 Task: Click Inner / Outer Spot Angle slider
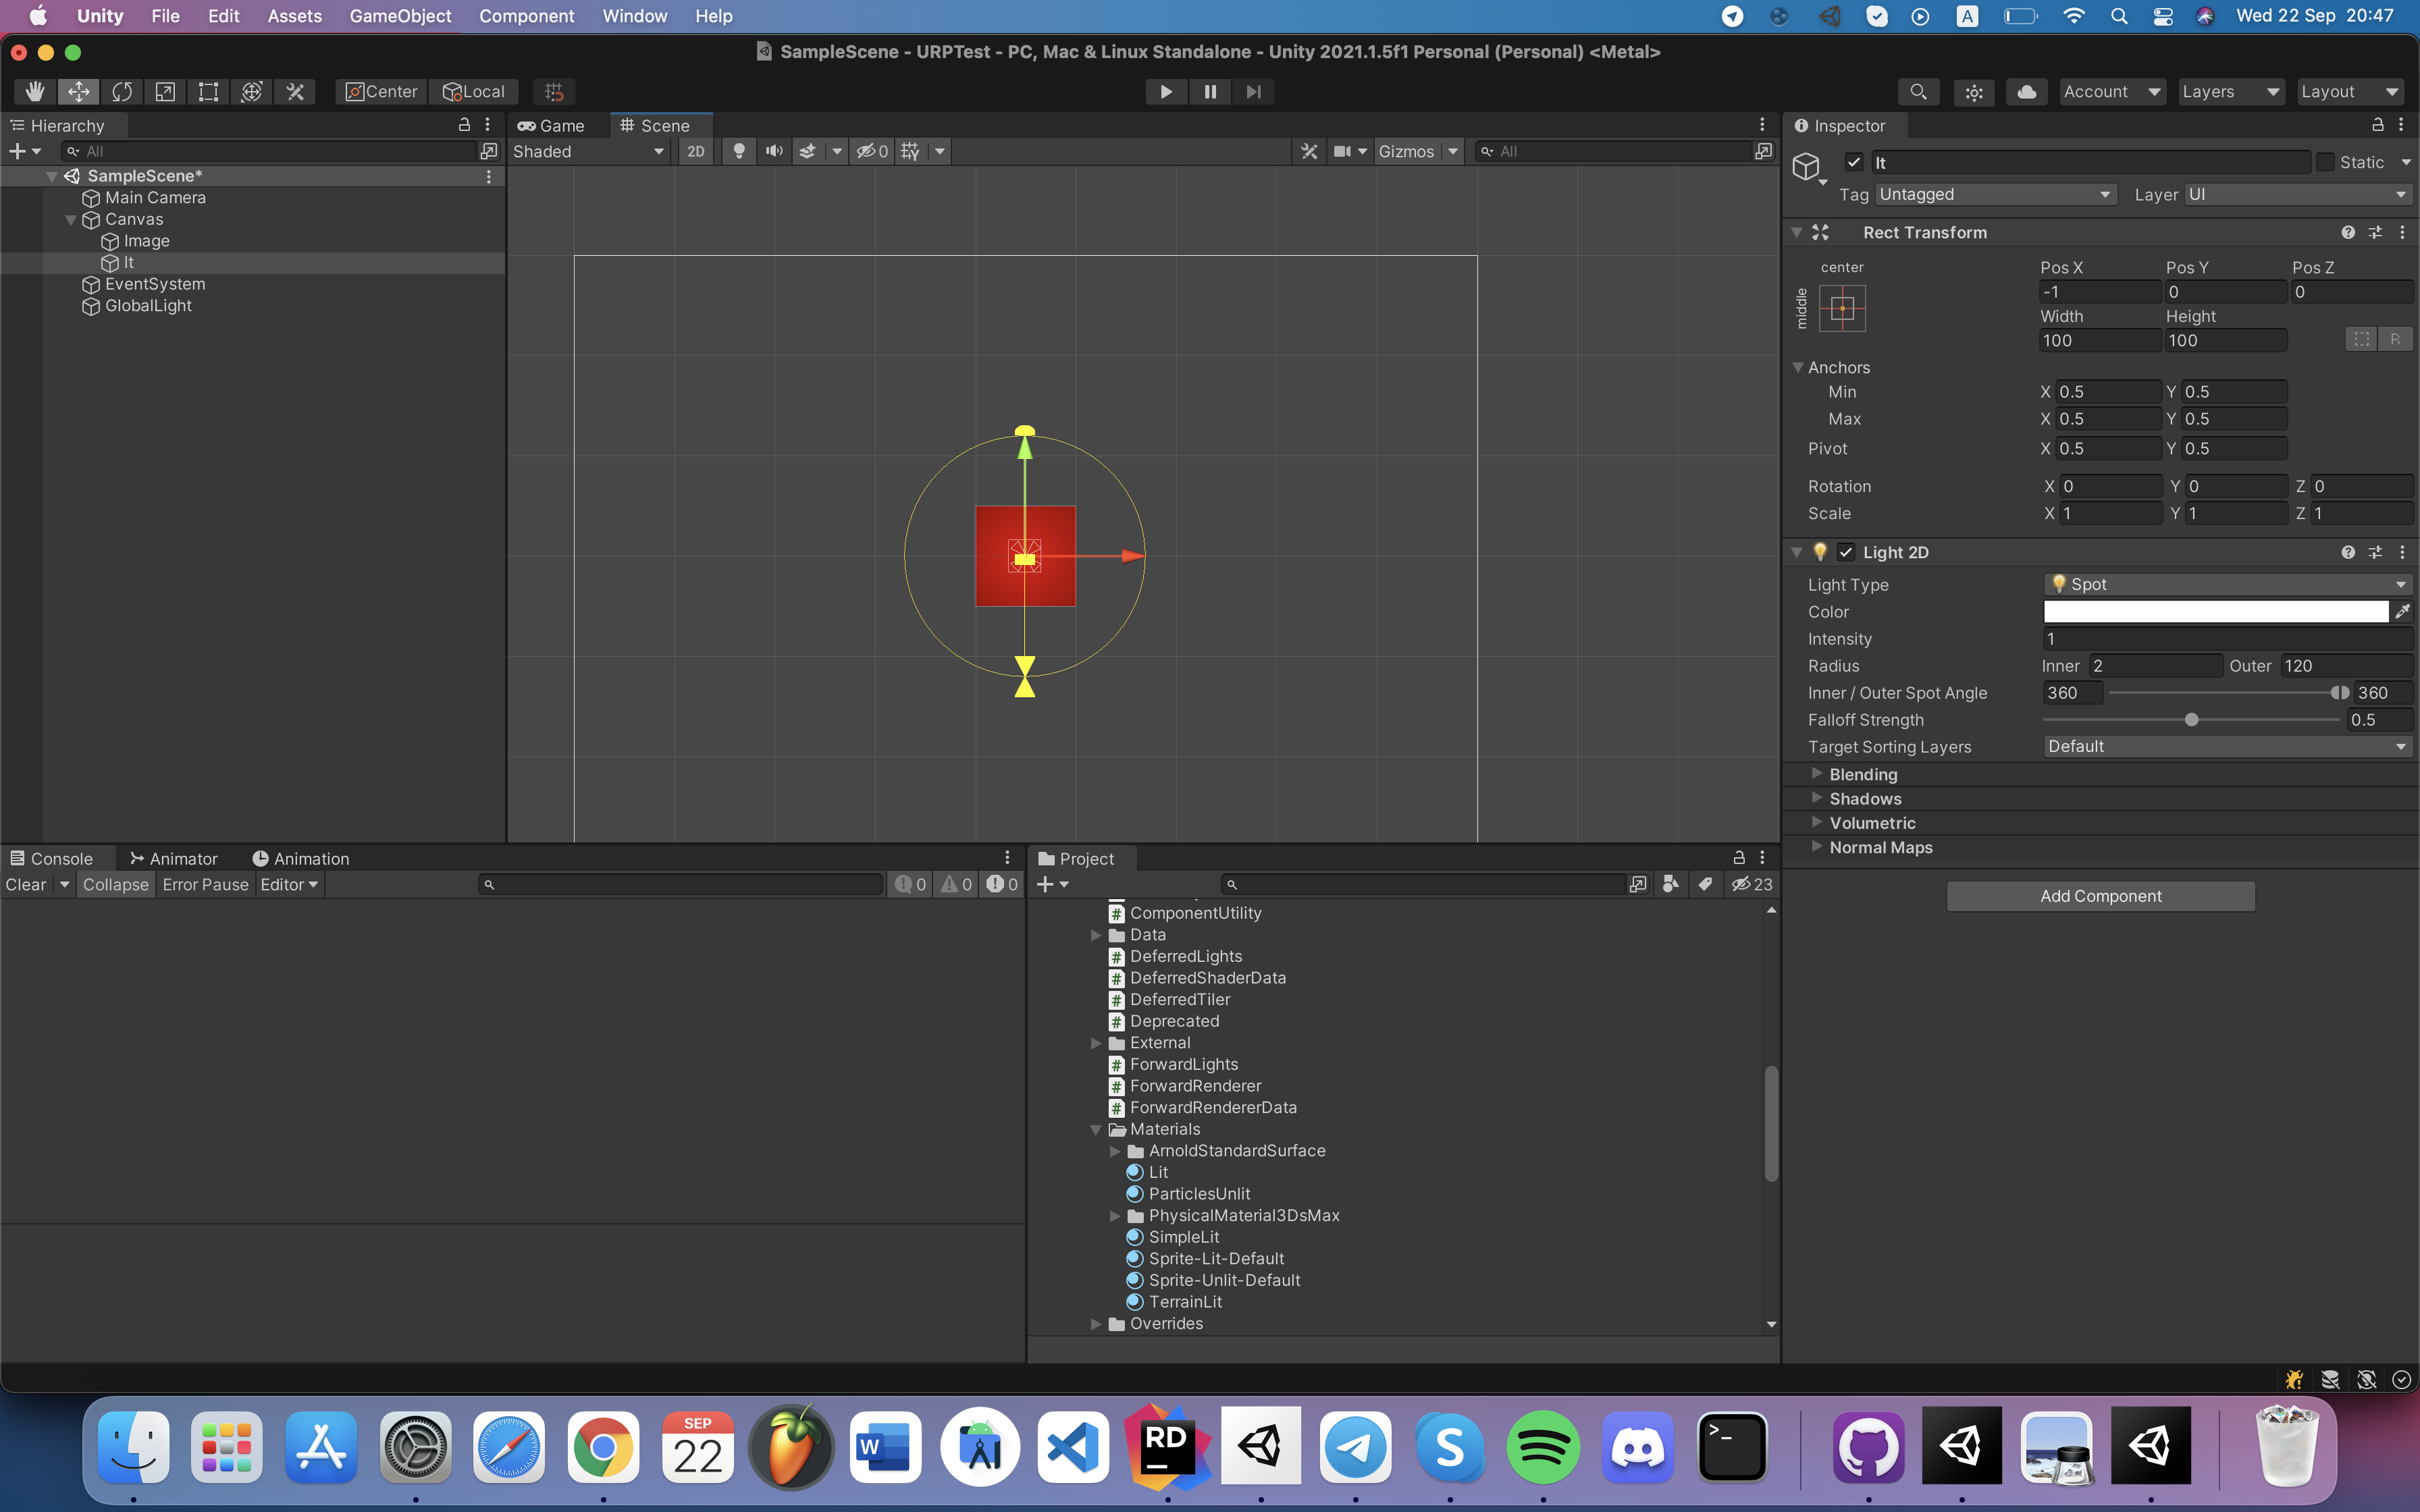coord(2228,693)
